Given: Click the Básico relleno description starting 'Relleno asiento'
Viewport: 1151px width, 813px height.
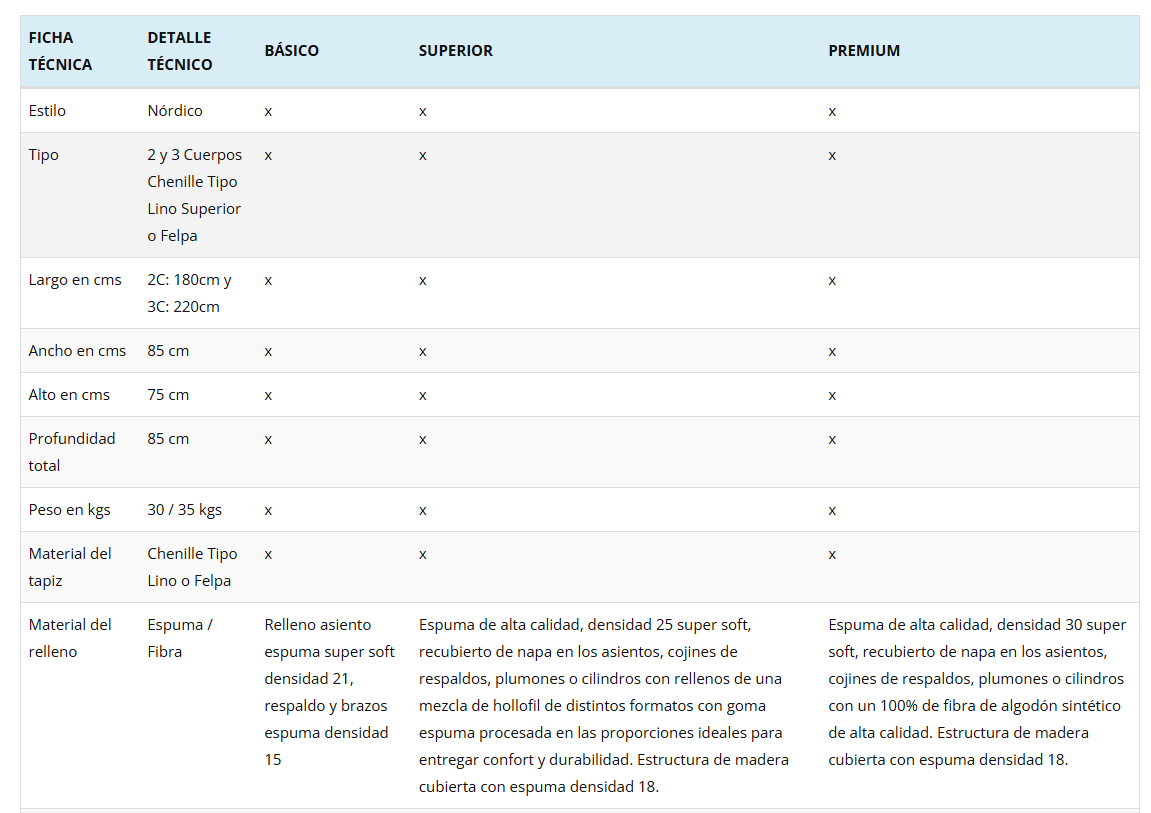Looking at the screenshot, I should click(x=329, y=692).
